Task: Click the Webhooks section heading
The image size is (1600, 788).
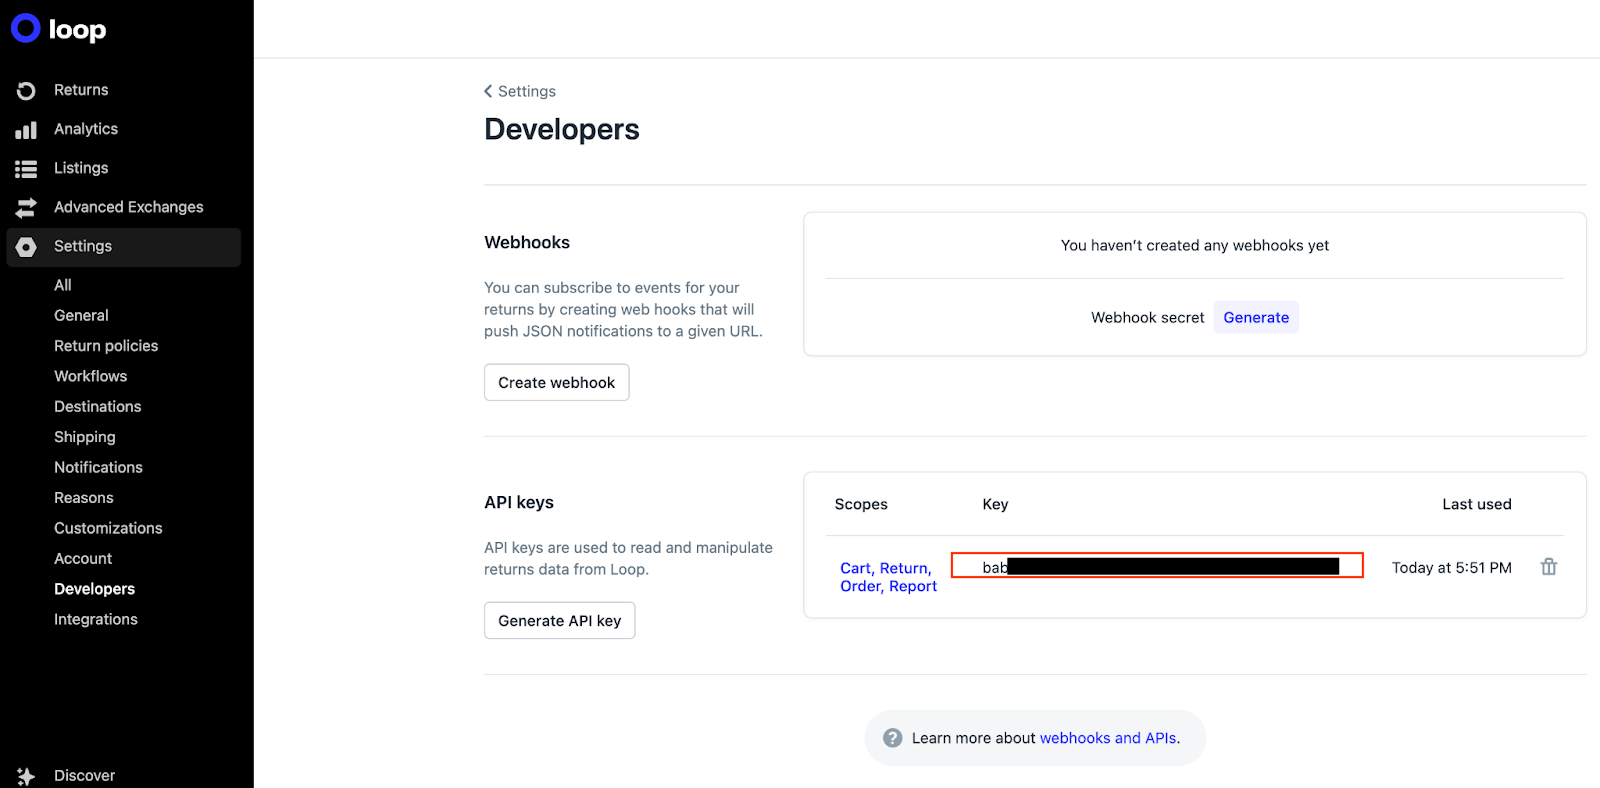Action: 527,242
